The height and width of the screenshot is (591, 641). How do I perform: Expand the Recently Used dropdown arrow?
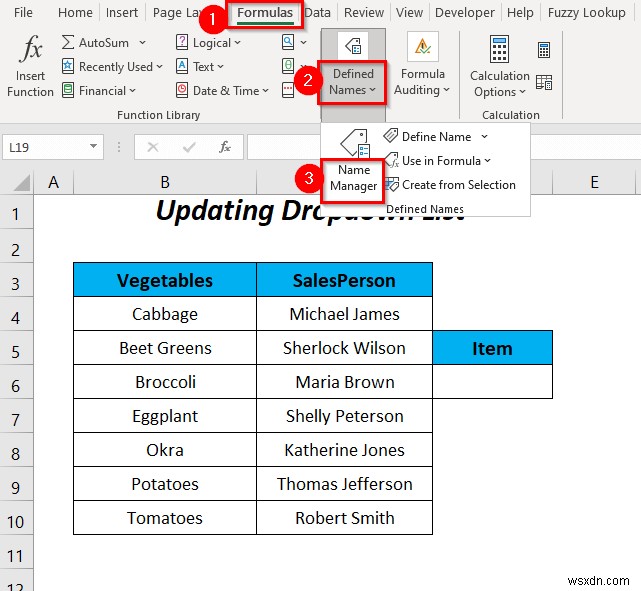[x=159, y=66]
